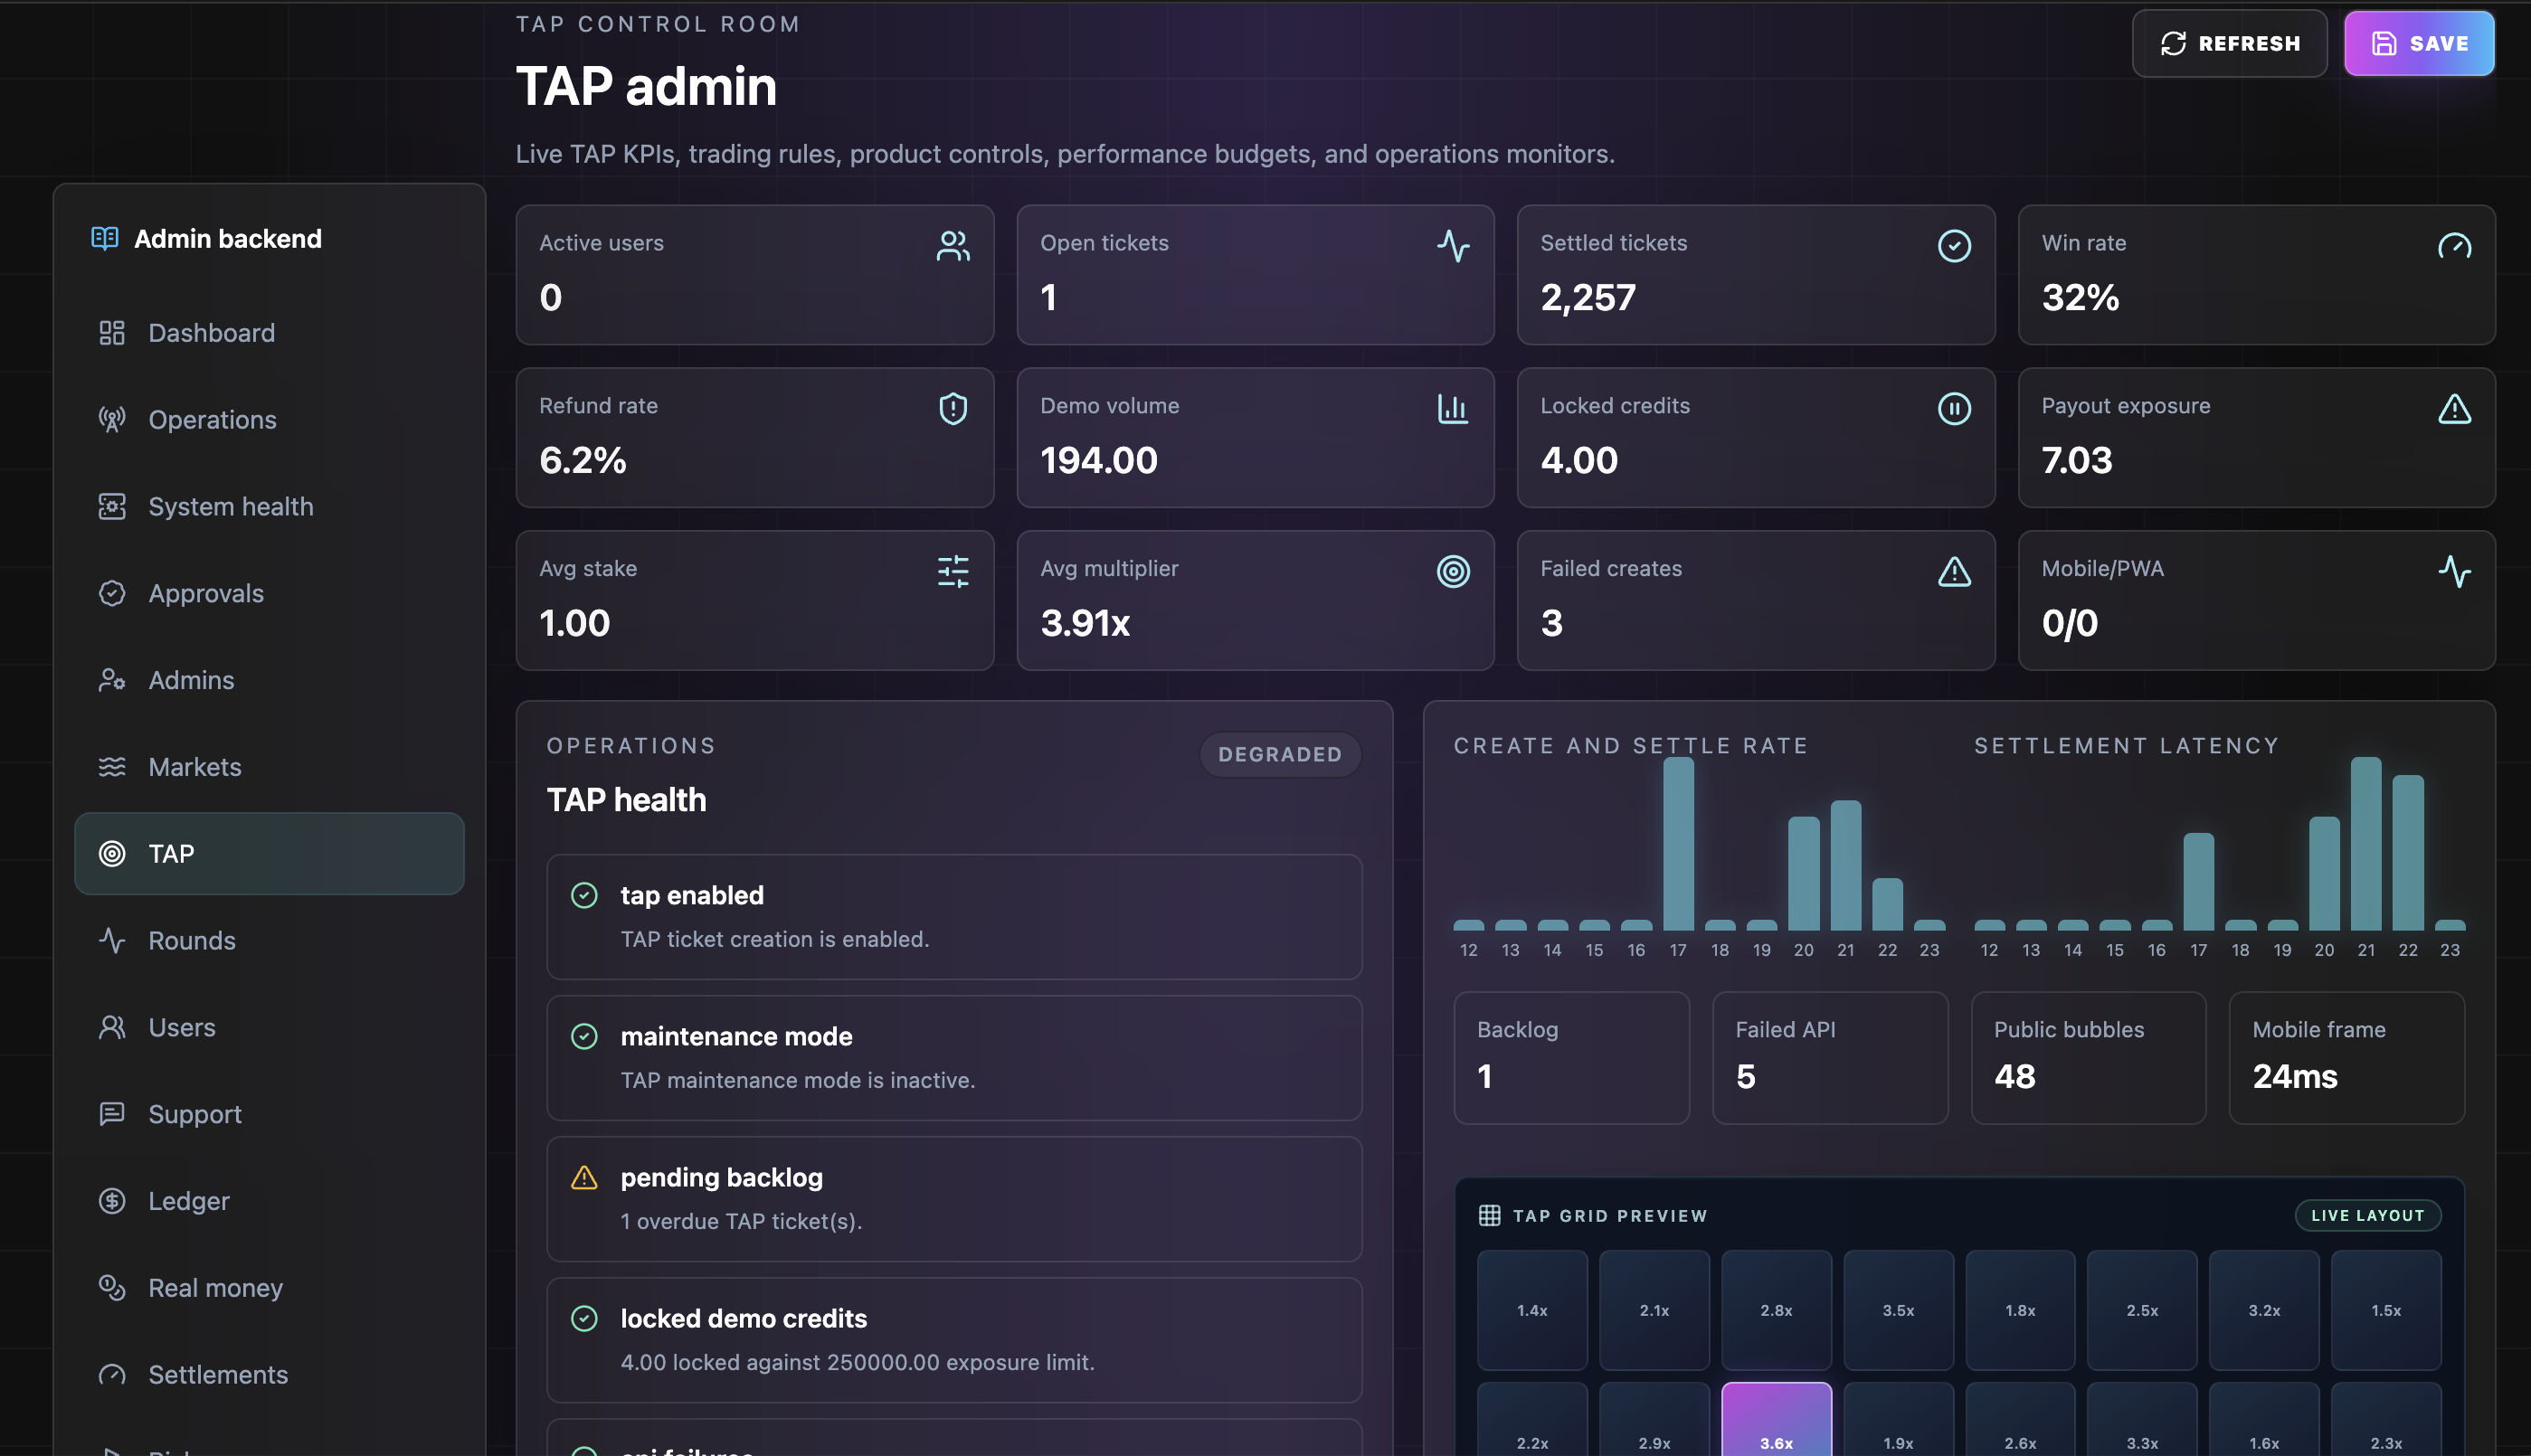Click the Demo volume bar chart icon
This screenshot has height=1456, width=2531.
(x=1453, y=408)
